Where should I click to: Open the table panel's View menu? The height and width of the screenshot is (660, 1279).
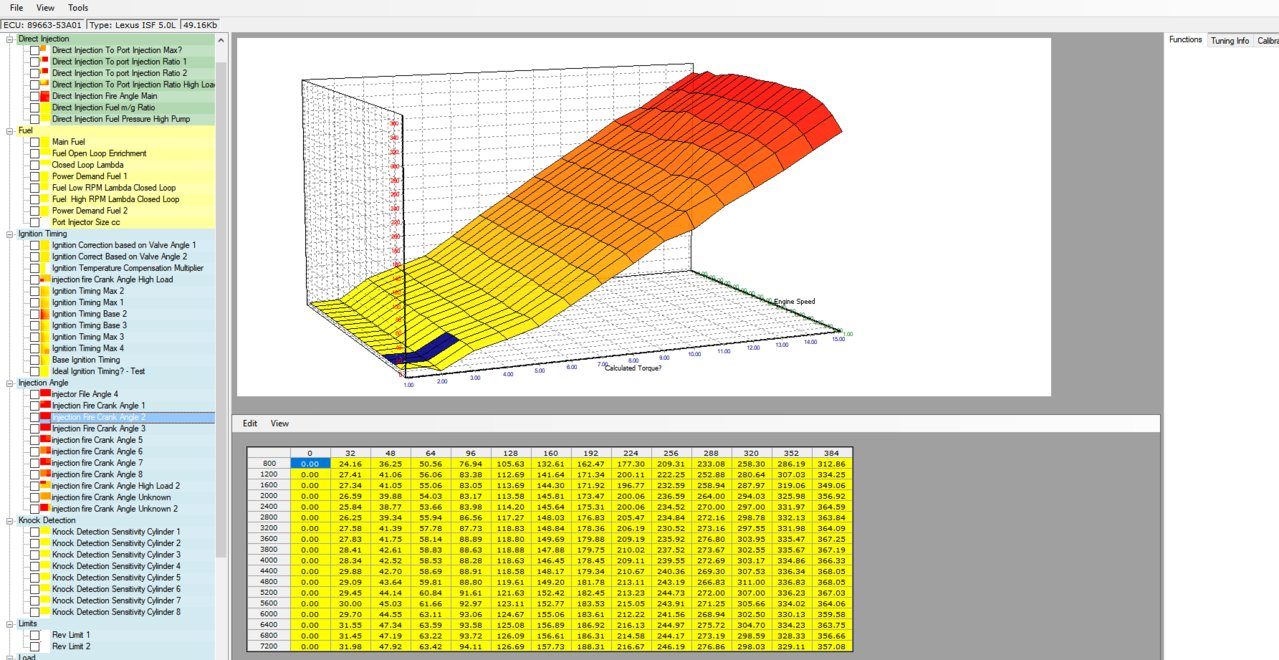[x=280, y=424]
